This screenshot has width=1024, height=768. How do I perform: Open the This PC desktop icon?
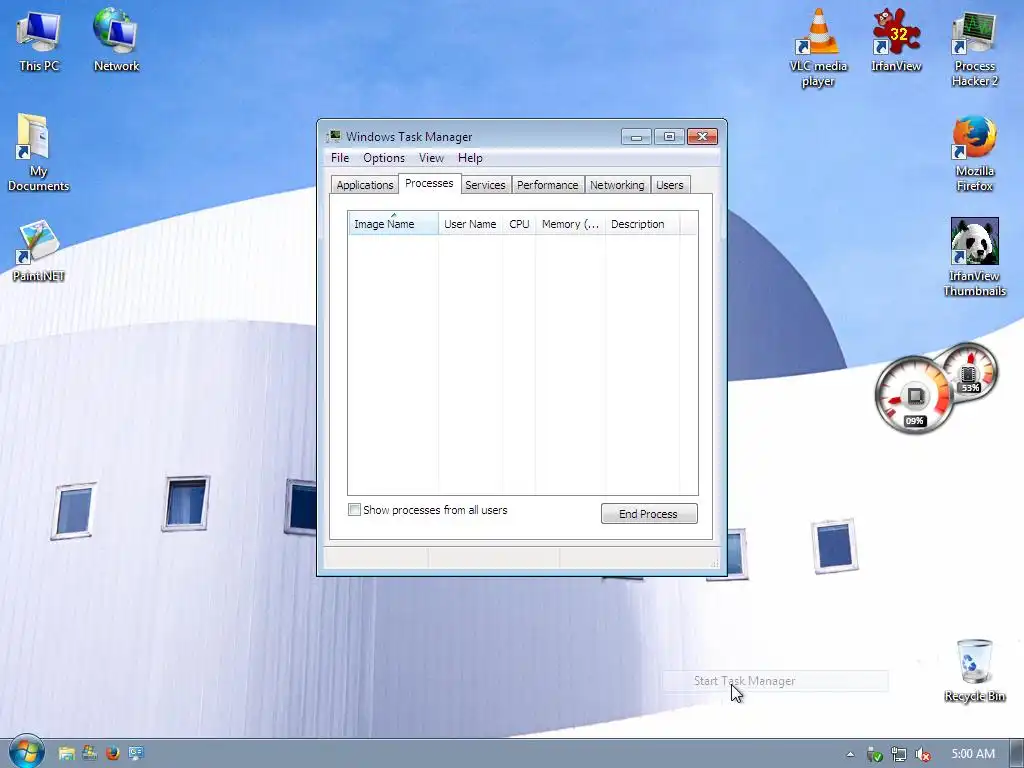pyautogui.click(x=39, y=39)
